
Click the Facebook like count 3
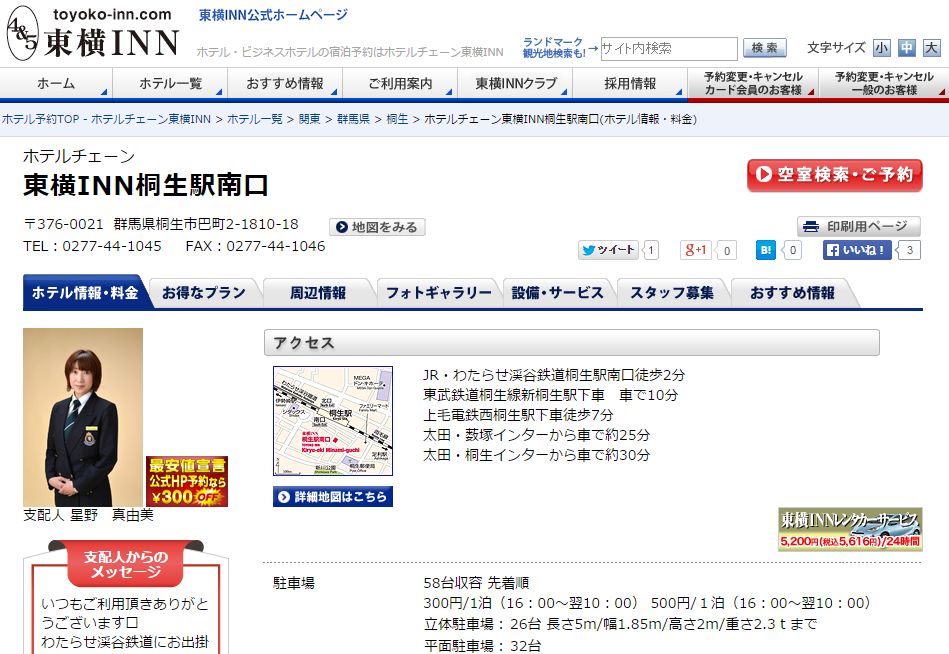pos(910,250)
